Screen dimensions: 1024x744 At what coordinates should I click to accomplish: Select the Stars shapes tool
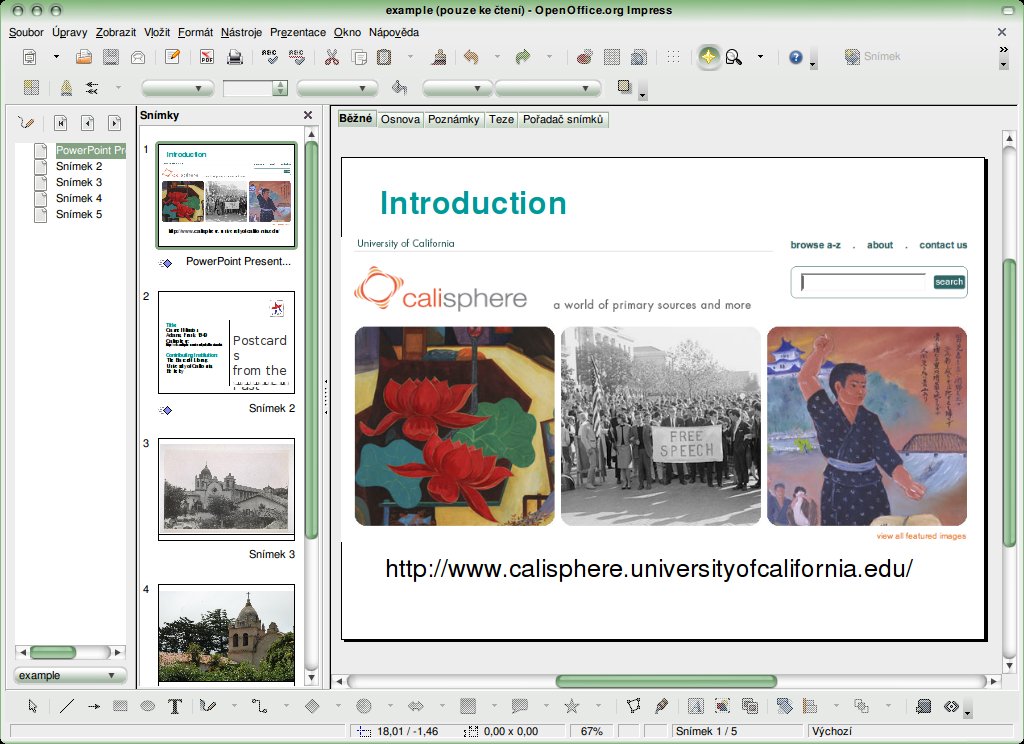coord(572,706)
